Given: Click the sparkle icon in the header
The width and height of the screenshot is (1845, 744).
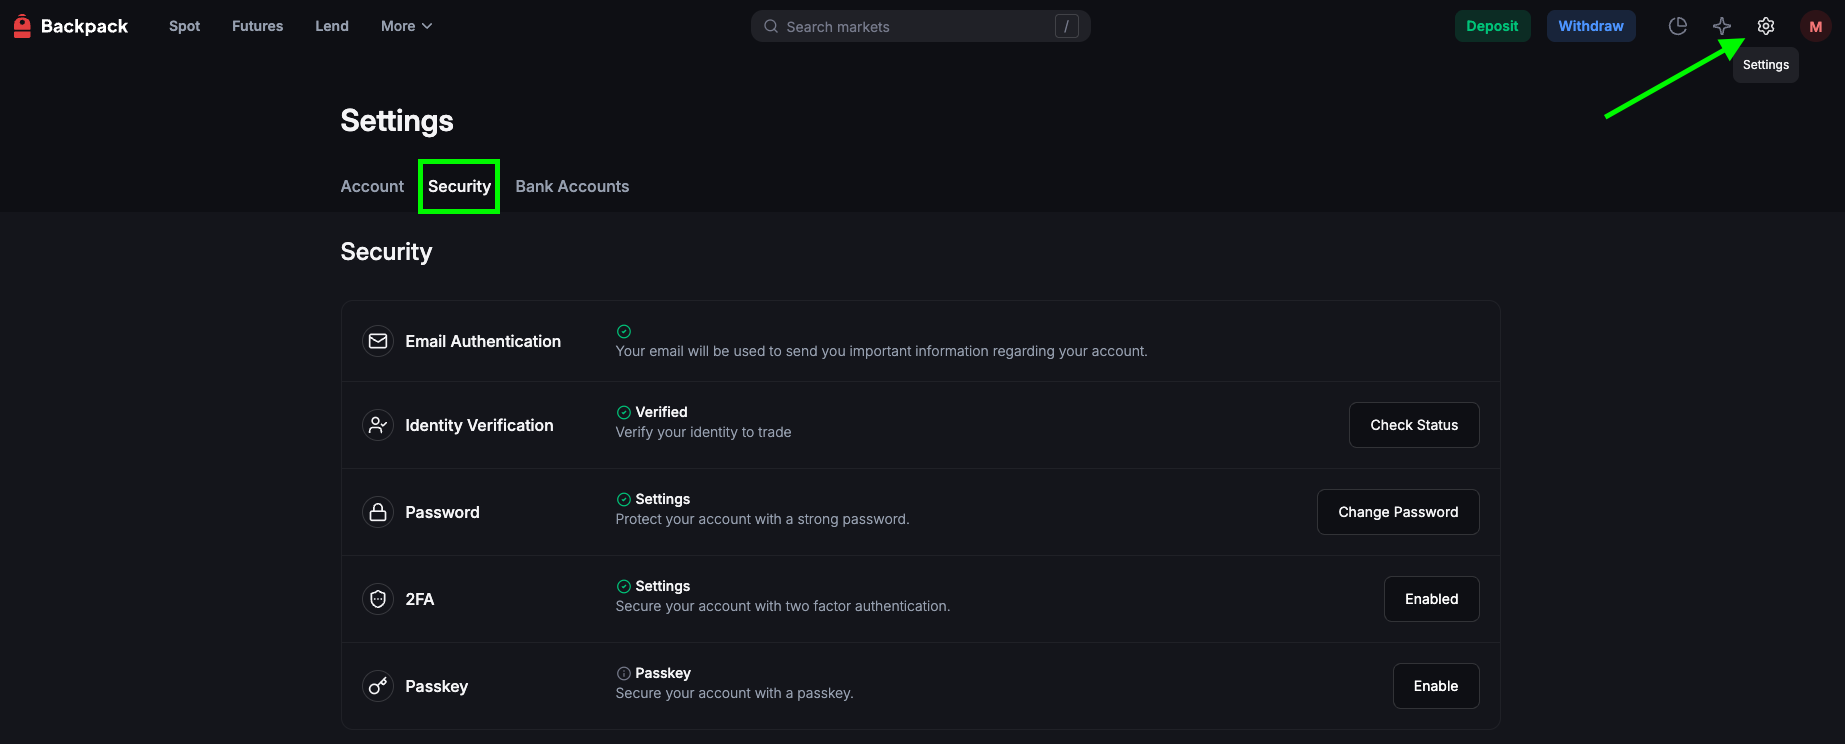Looking at the screenshot, I should (x=1722, y=26).
